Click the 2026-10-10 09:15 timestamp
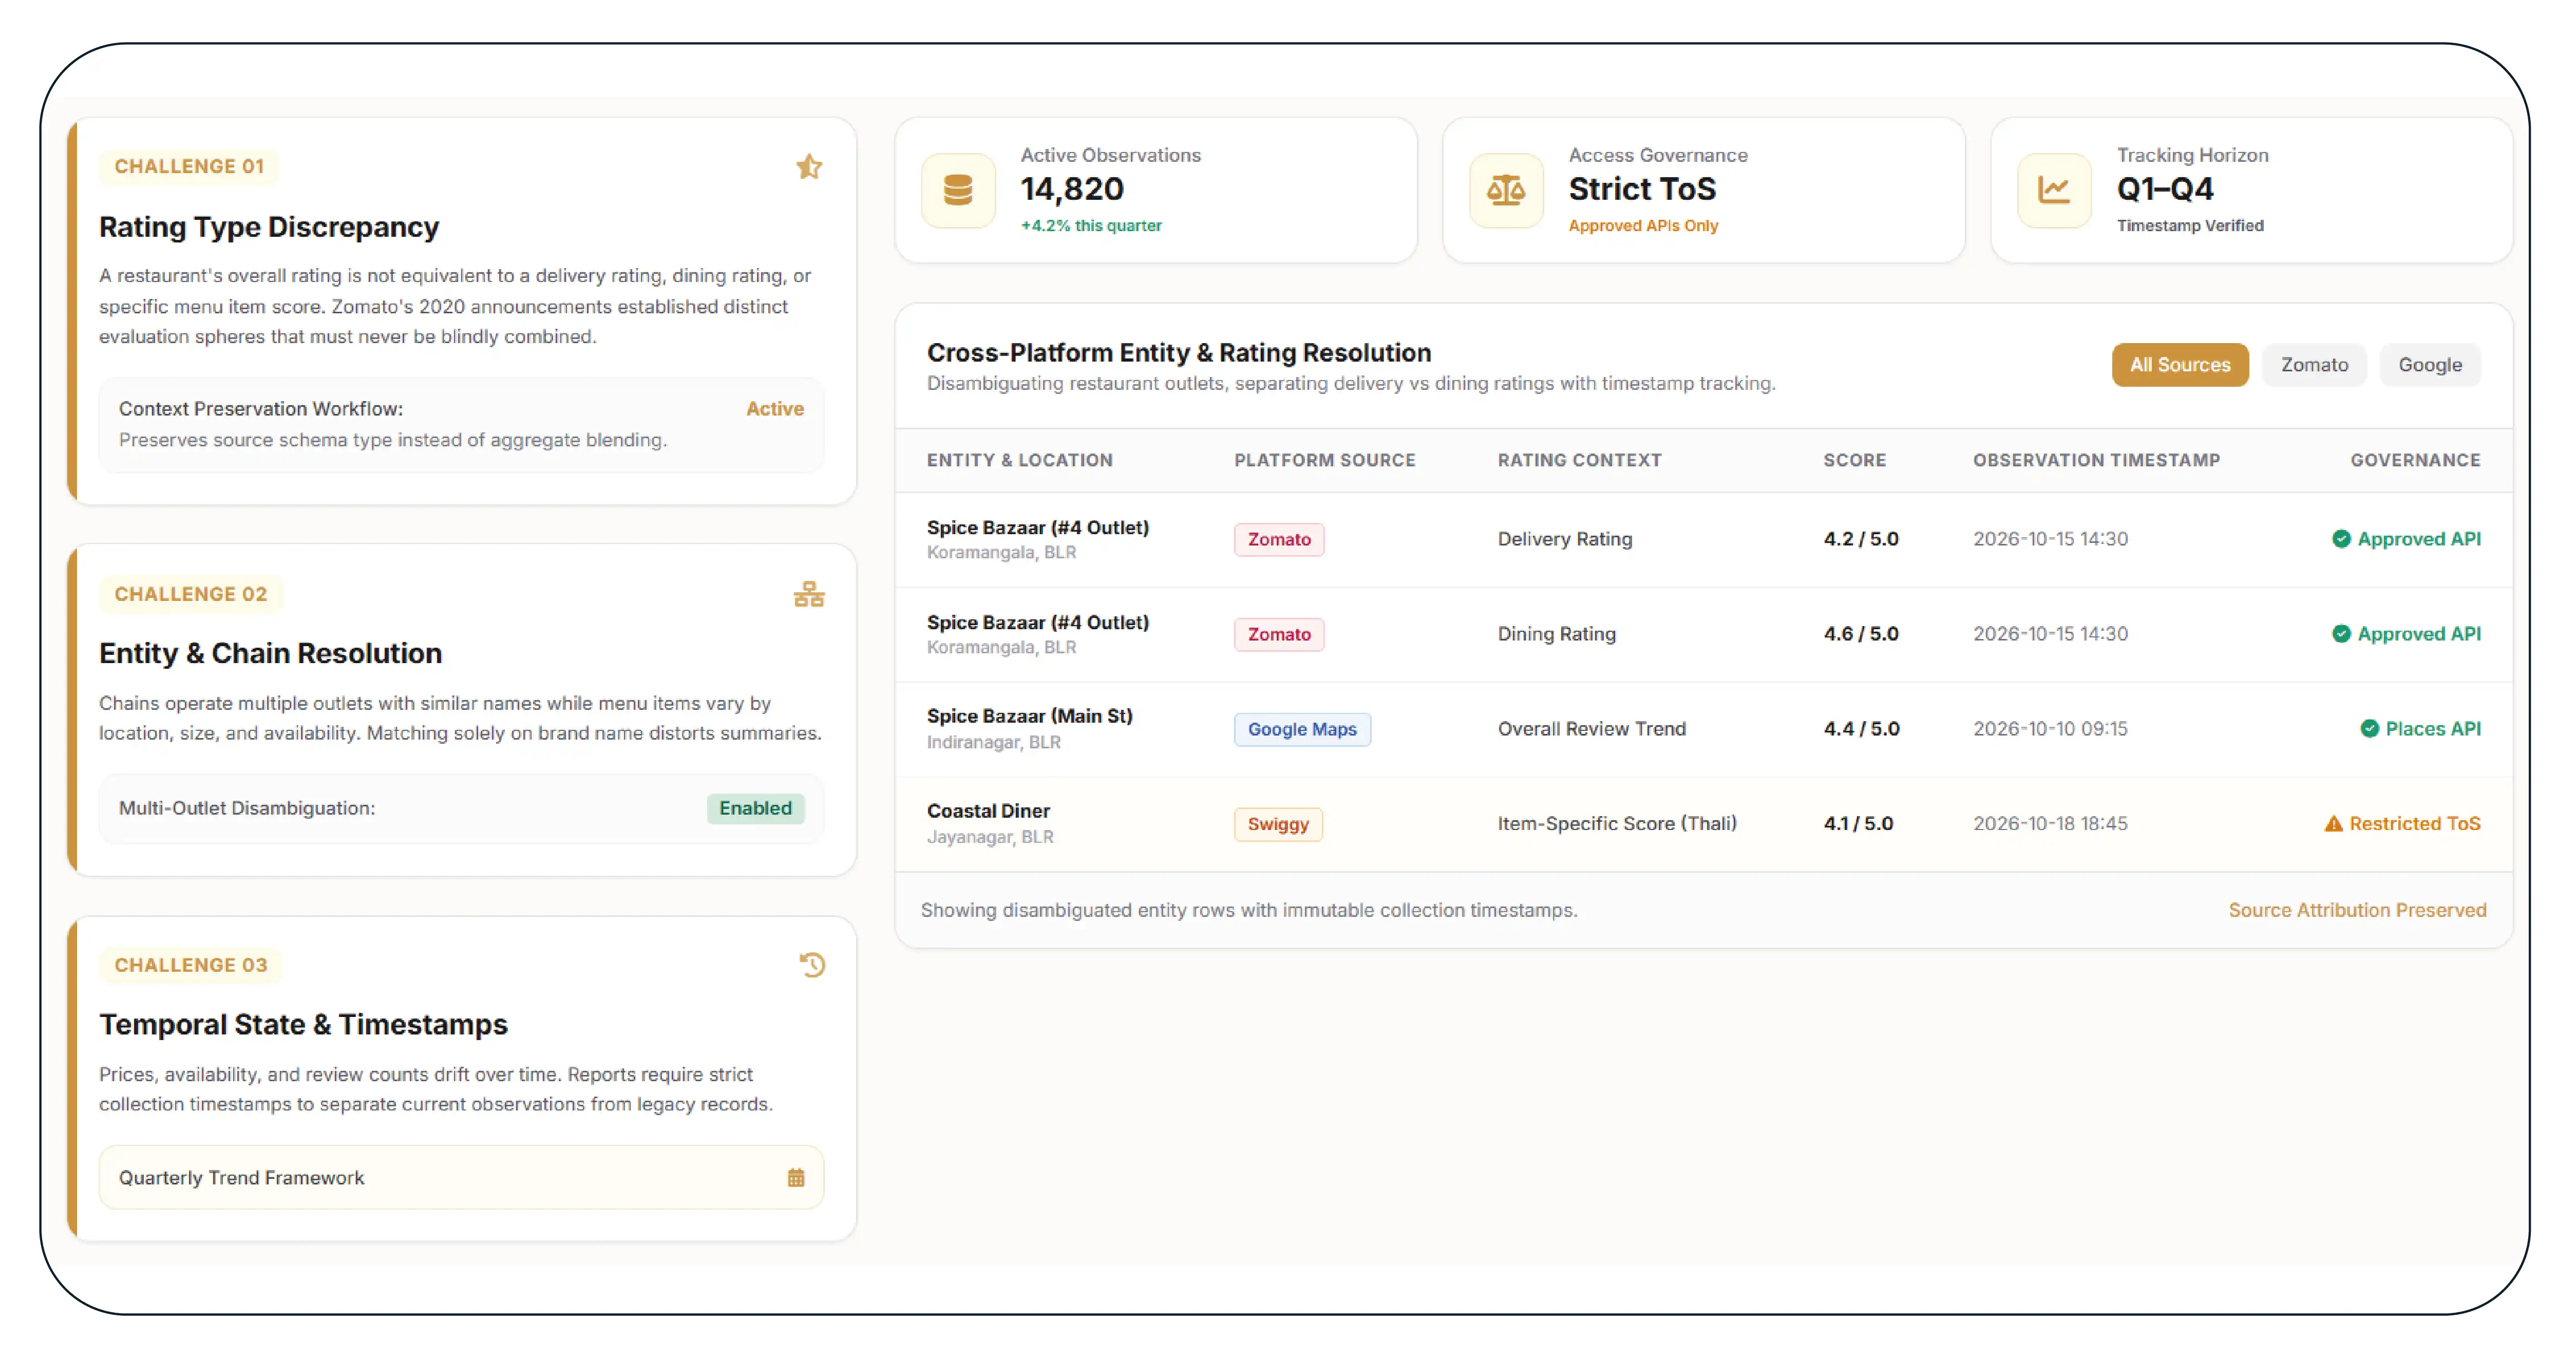 point(2050,729)
